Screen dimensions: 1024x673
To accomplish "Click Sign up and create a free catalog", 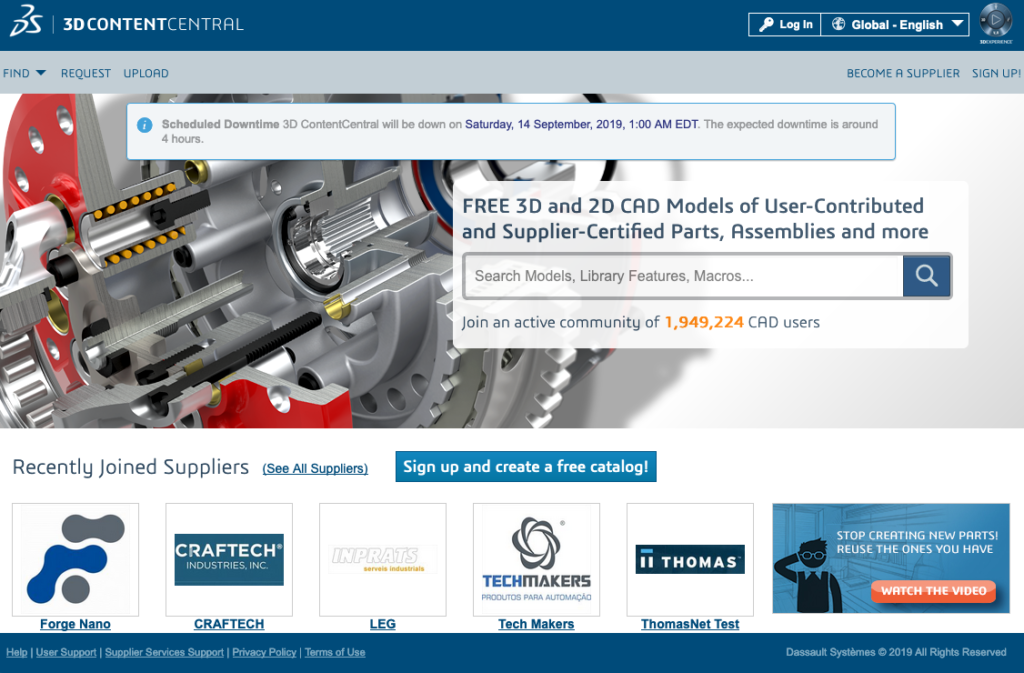I will tap(525, 467).
